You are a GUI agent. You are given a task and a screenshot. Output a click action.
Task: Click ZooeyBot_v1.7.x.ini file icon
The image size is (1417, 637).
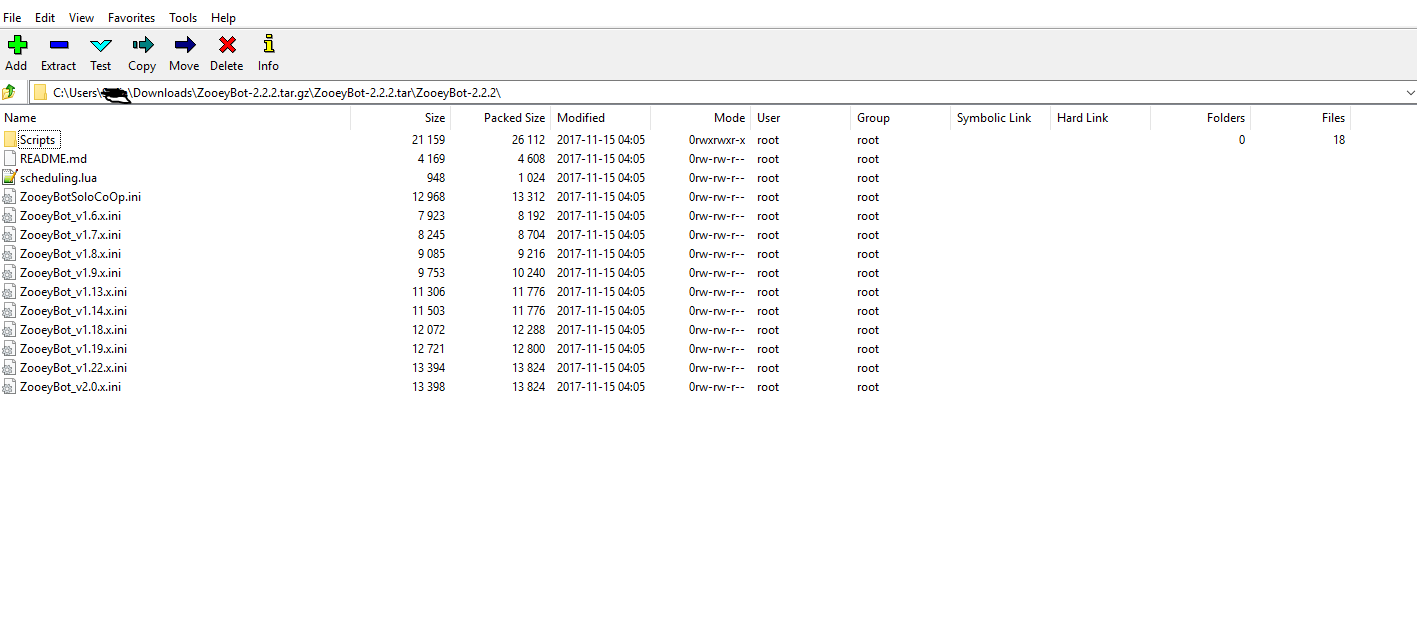10,235
